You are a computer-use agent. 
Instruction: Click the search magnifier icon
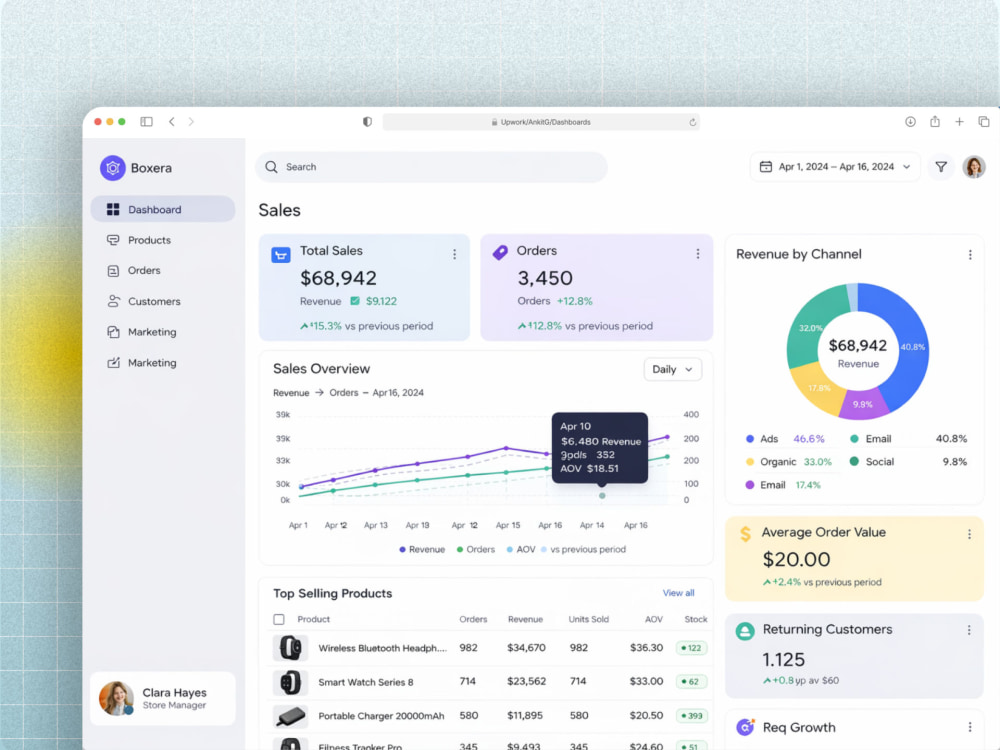(x=271, y=167)
